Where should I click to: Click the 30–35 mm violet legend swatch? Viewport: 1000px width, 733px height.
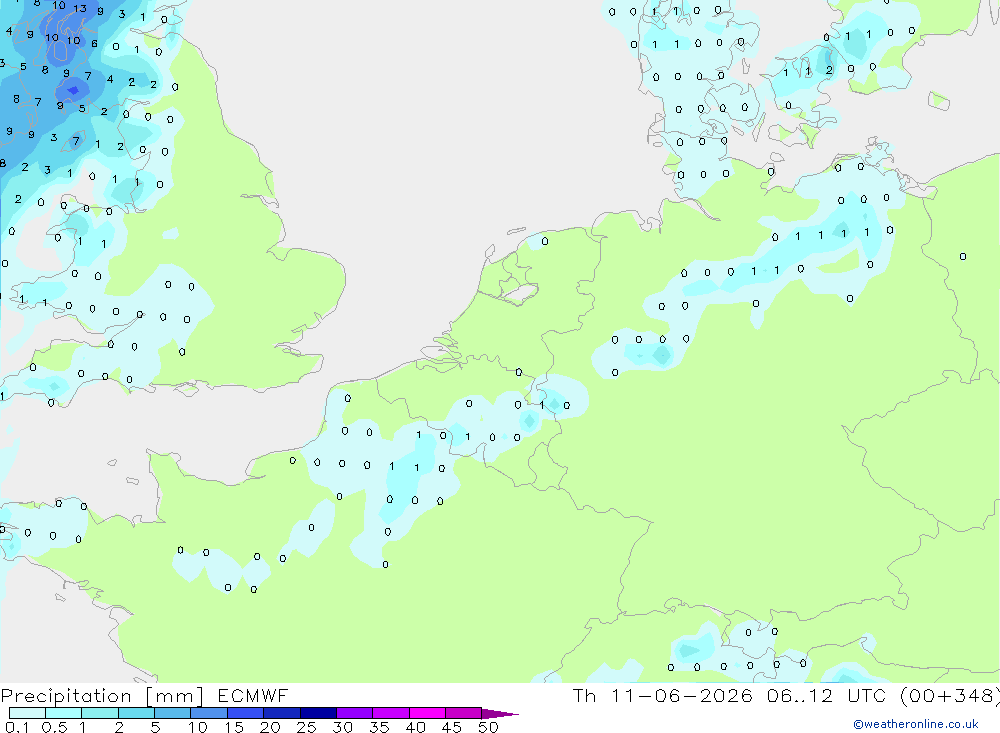tap(355, 713)
